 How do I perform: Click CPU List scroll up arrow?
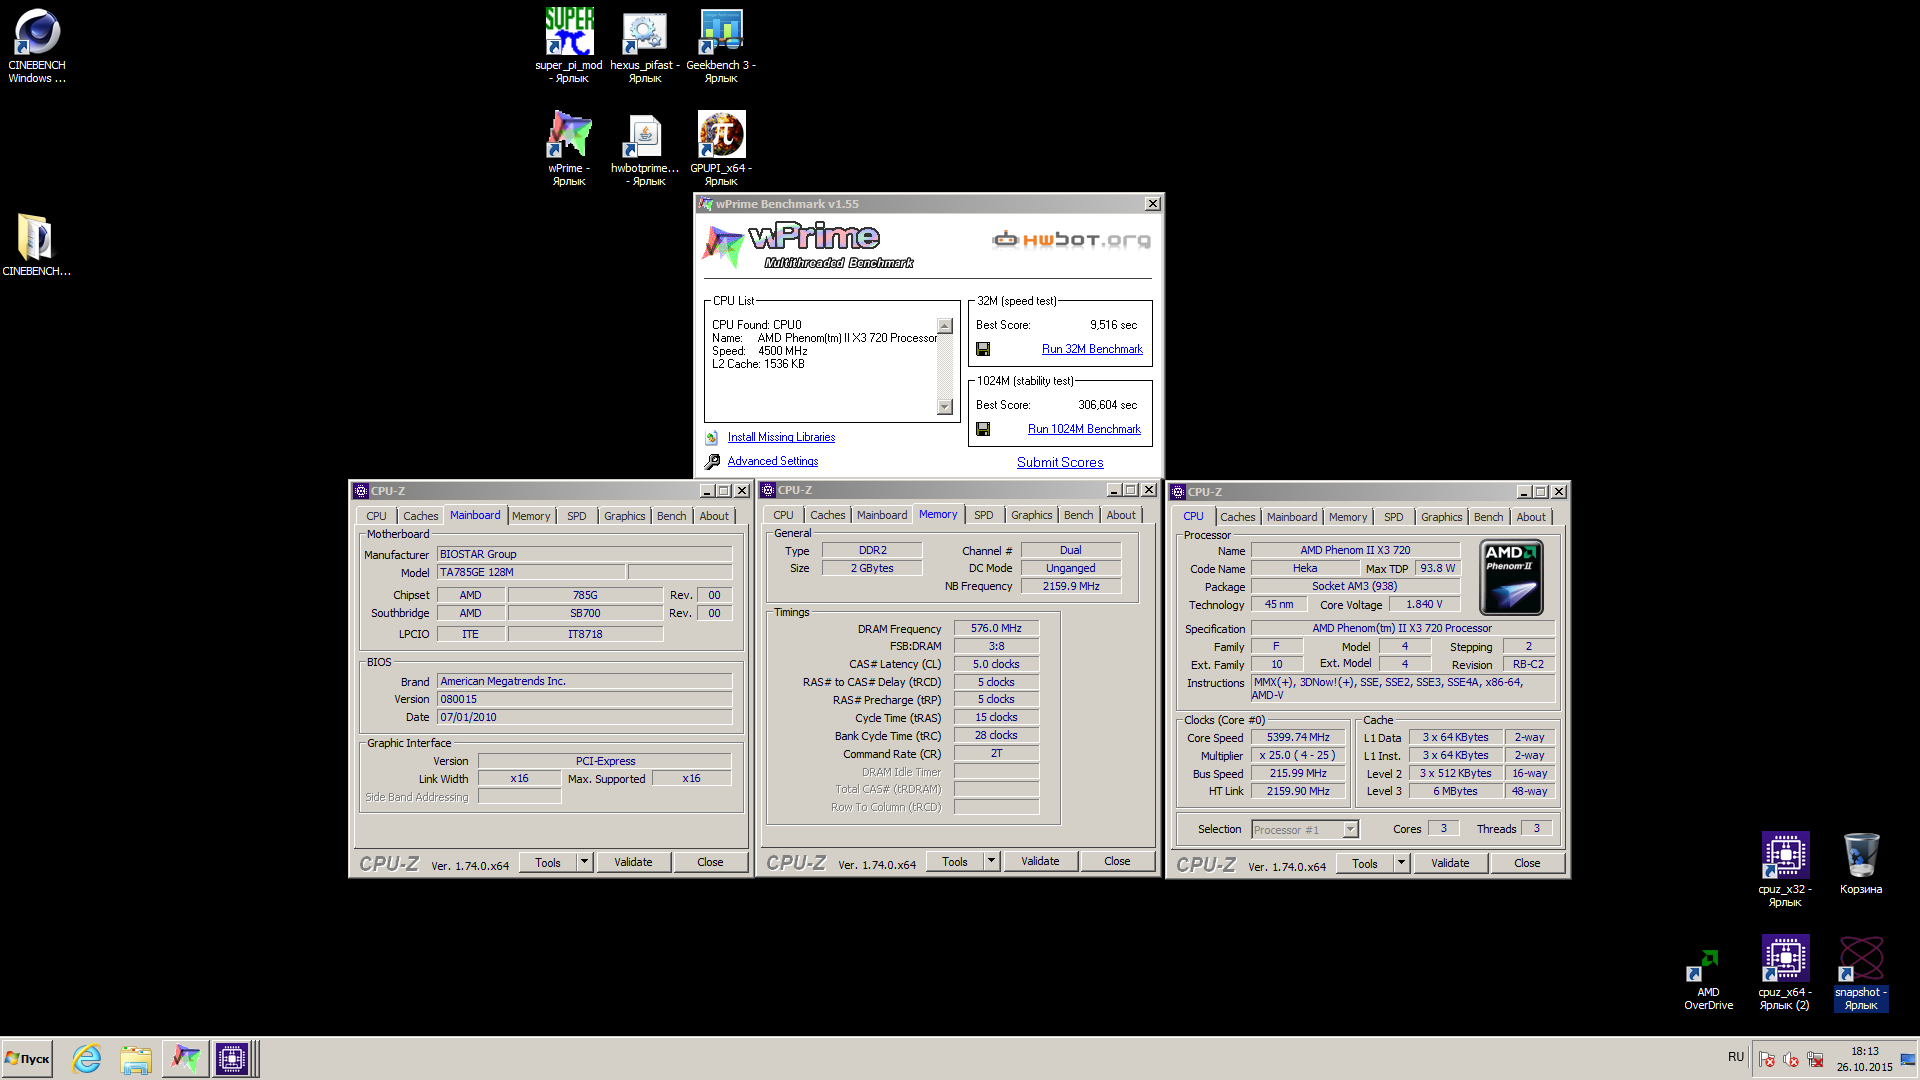point(945,326)
